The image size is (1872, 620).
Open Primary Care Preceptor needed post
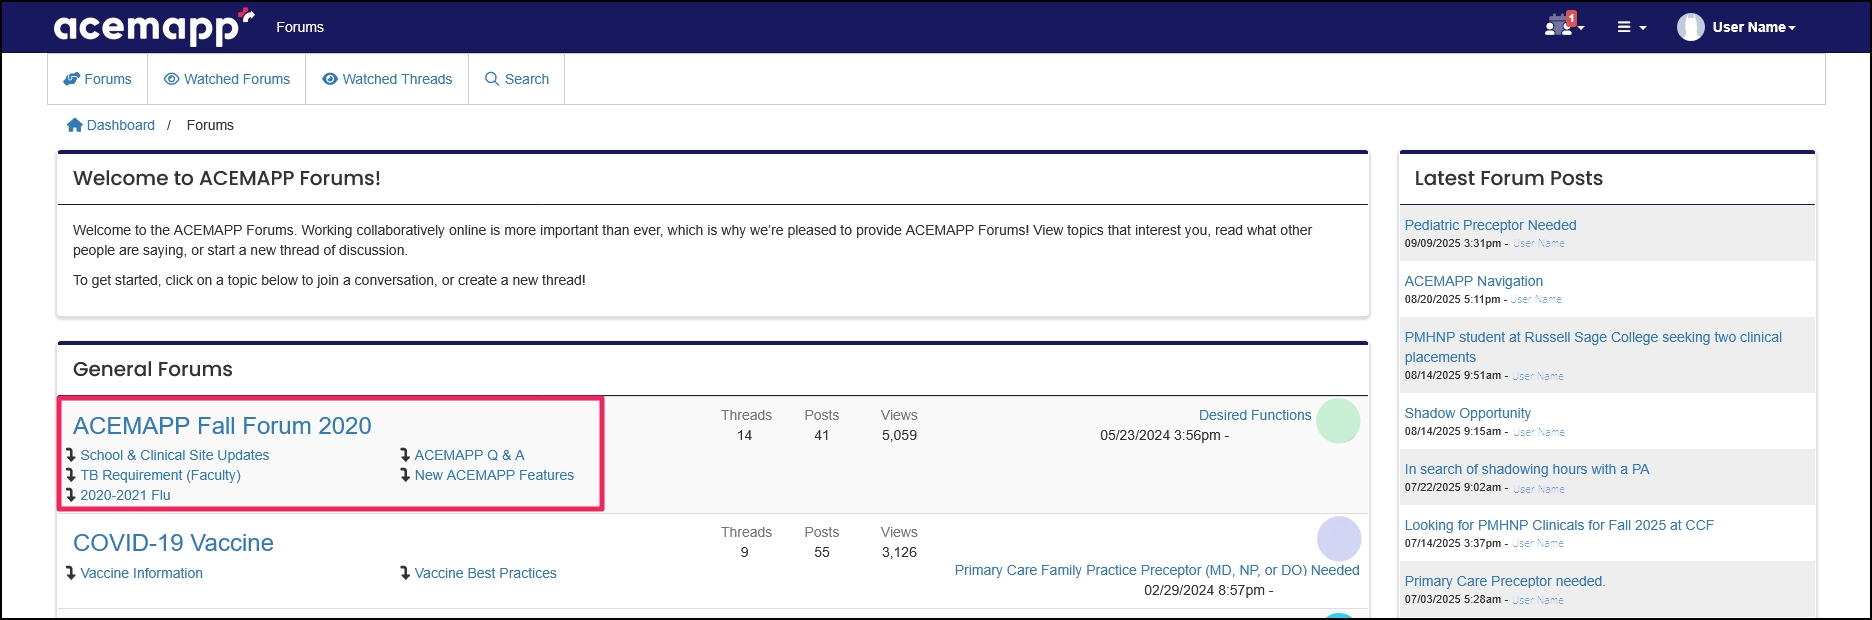point(1505,581)
